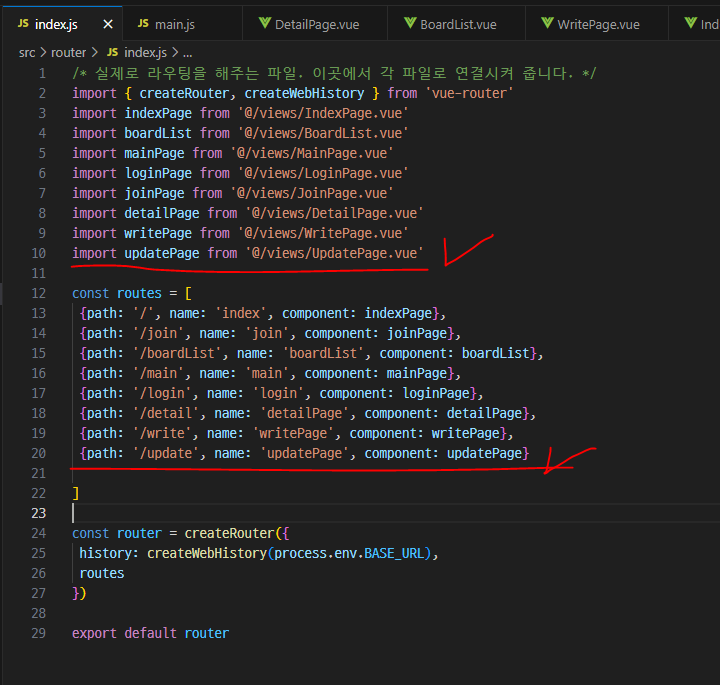The height and width of the screenshot is (685, 720).
Task: Click the JS icon on index.js tab
Action: coord(23,23)
